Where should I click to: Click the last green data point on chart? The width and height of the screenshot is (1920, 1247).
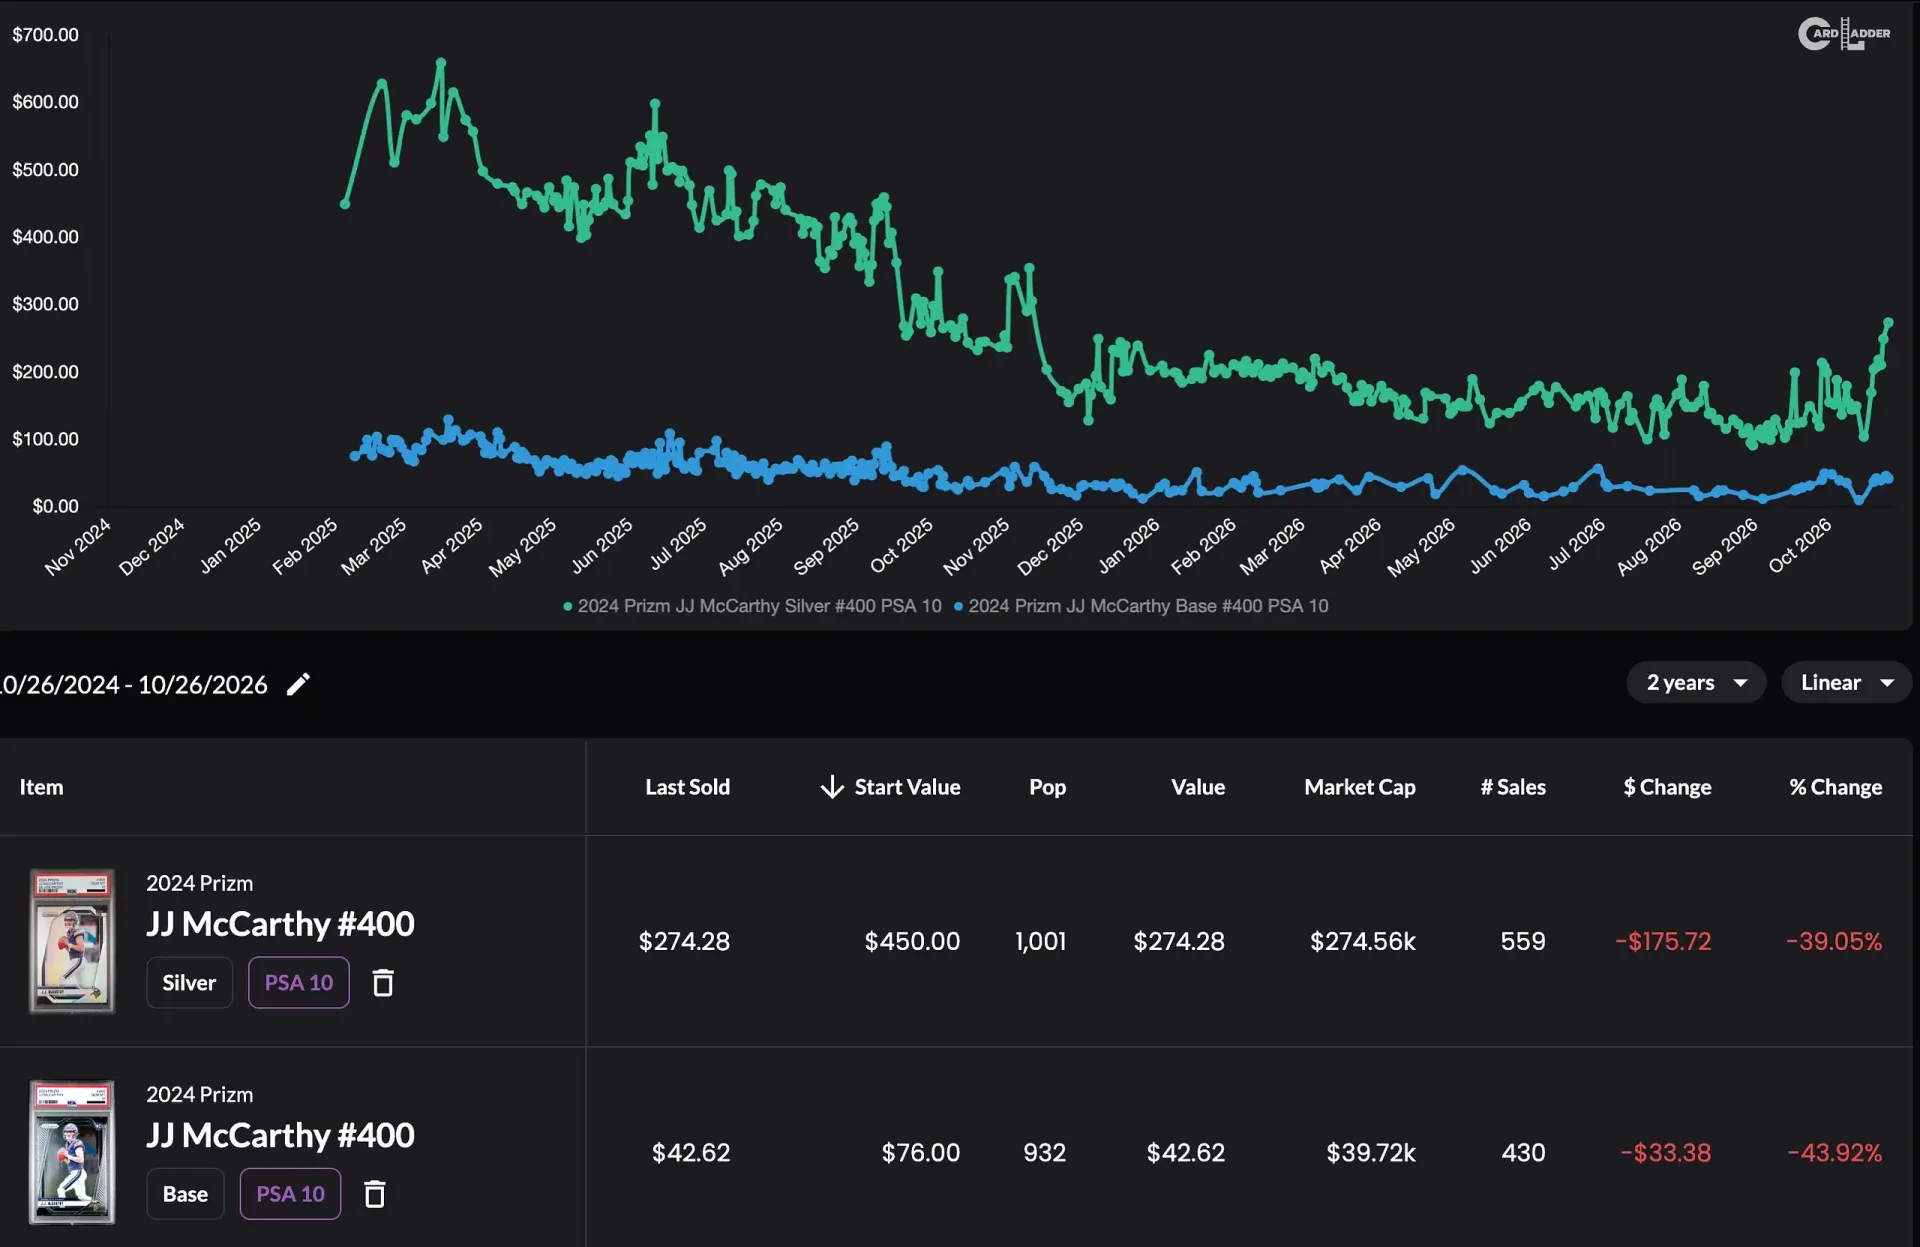(x=1888, y=322)
